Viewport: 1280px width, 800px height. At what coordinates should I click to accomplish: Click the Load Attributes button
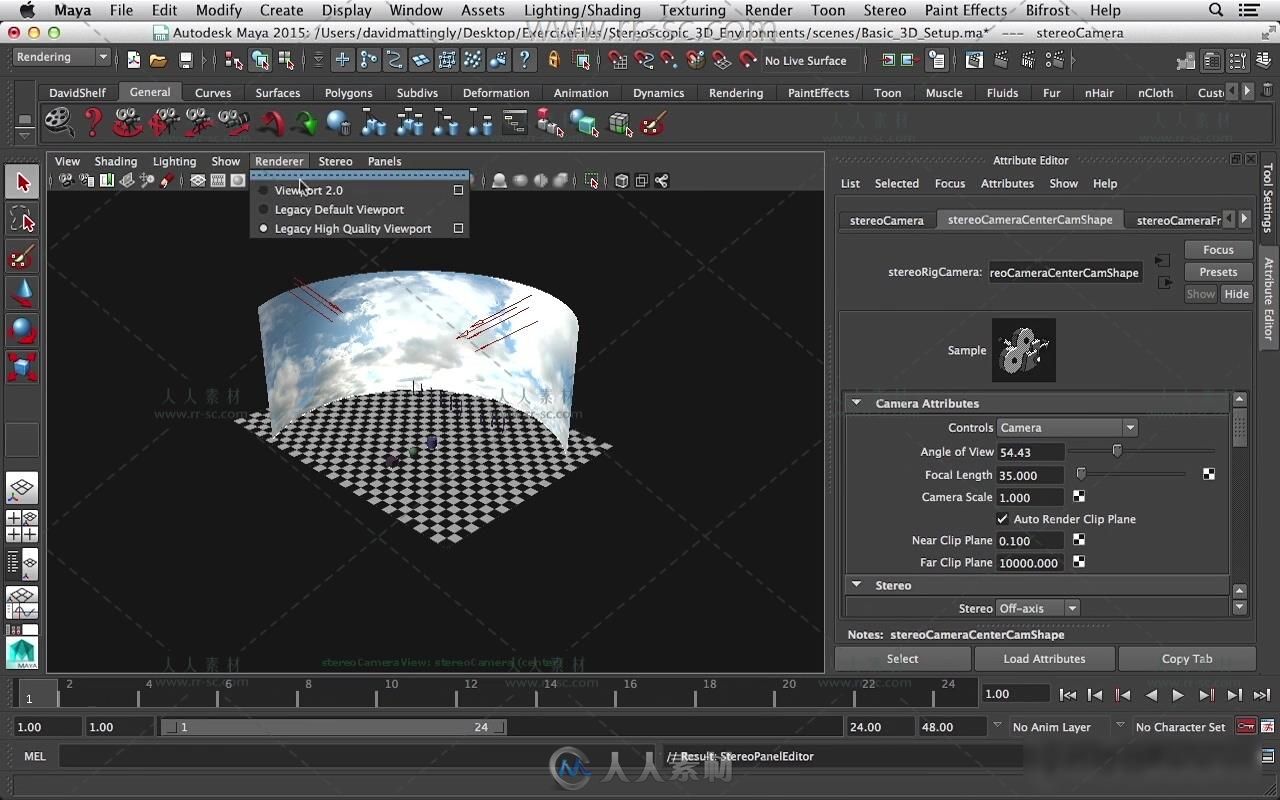coord(1044,659)
